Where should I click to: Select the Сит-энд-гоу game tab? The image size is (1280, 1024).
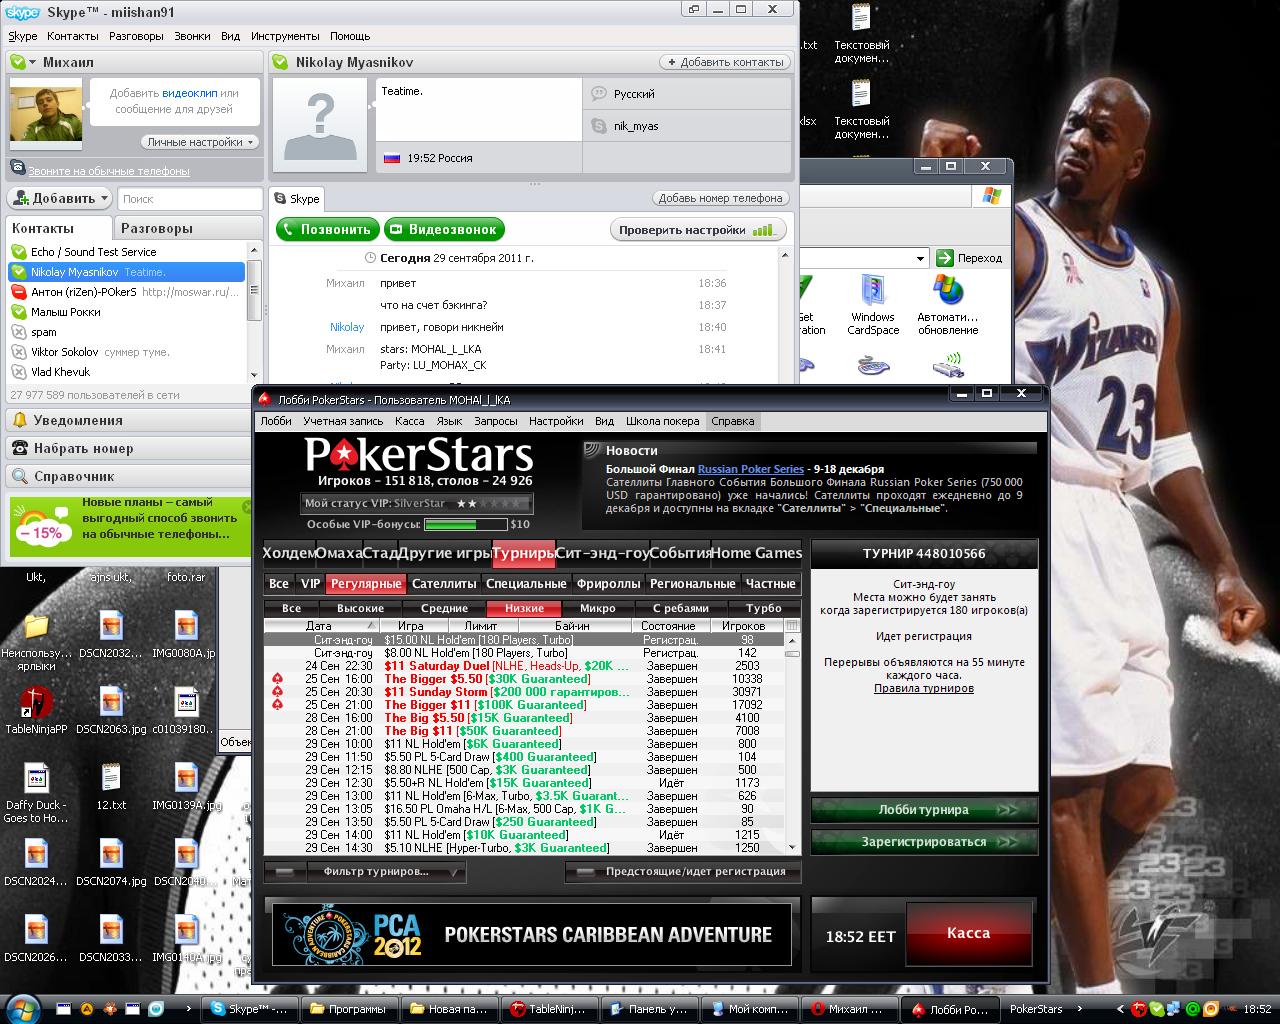point(602,553)
